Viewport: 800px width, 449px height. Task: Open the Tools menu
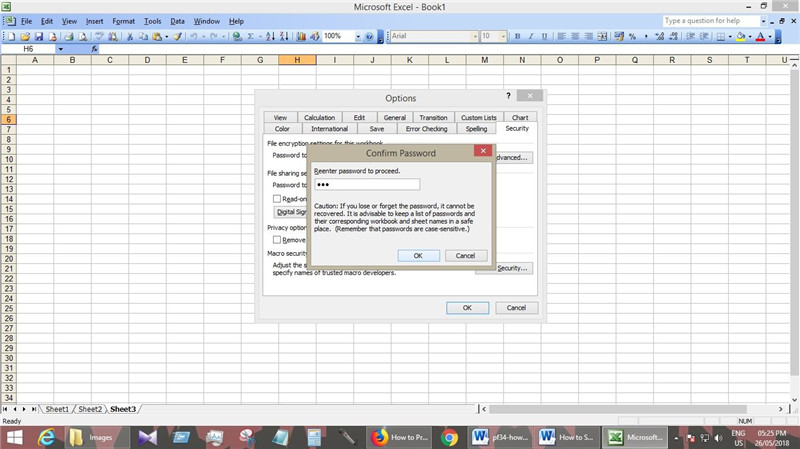(x=152, y=21)
